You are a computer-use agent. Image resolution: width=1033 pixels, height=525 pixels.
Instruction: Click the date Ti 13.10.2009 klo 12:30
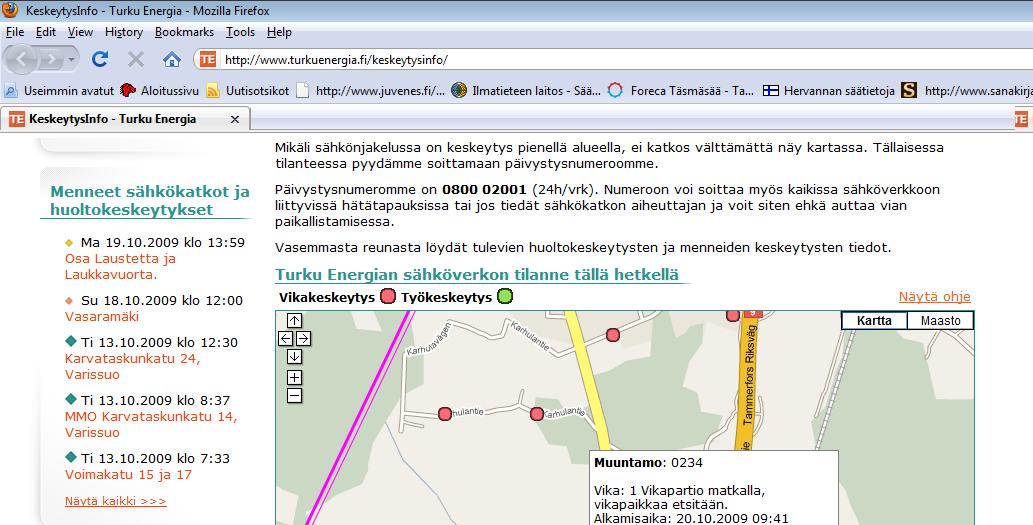[x=159, y=343]
